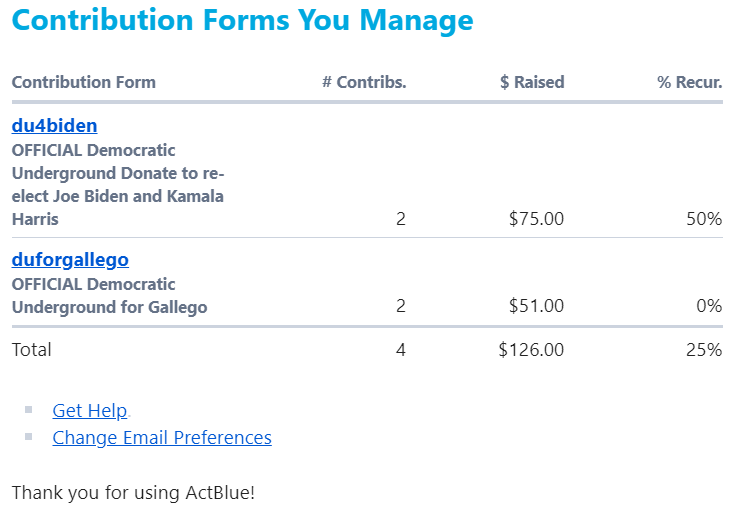Screen dimensions: 734x524
Task: Click the total contributions count 4
Action: [x=401, y=350]
